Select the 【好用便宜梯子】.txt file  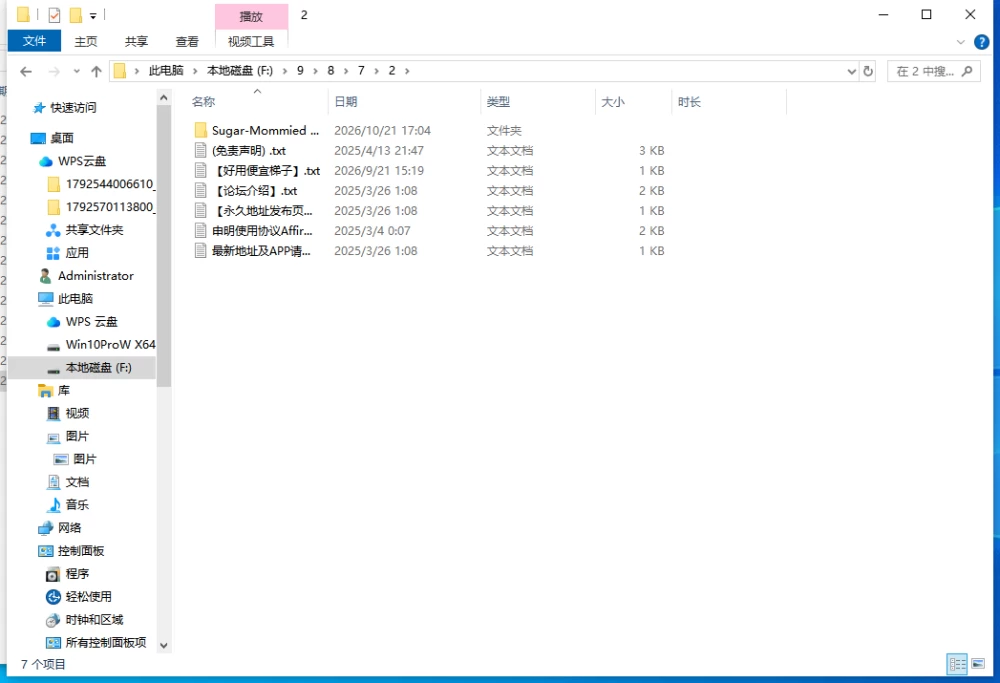[257, 170]
